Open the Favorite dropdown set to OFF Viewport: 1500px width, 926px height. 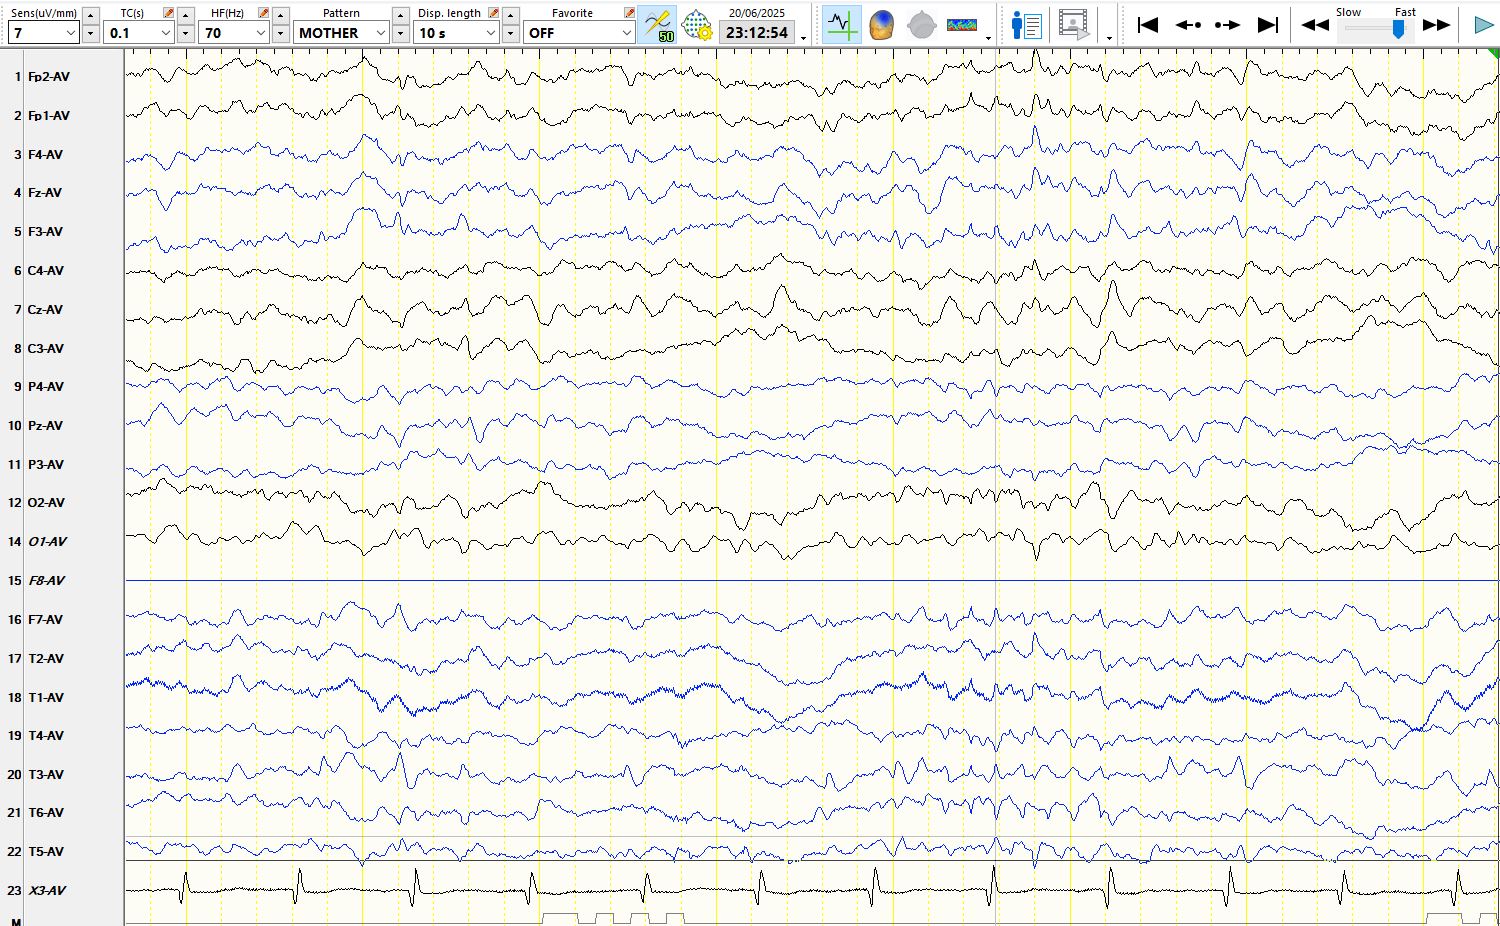pos(626,33)
